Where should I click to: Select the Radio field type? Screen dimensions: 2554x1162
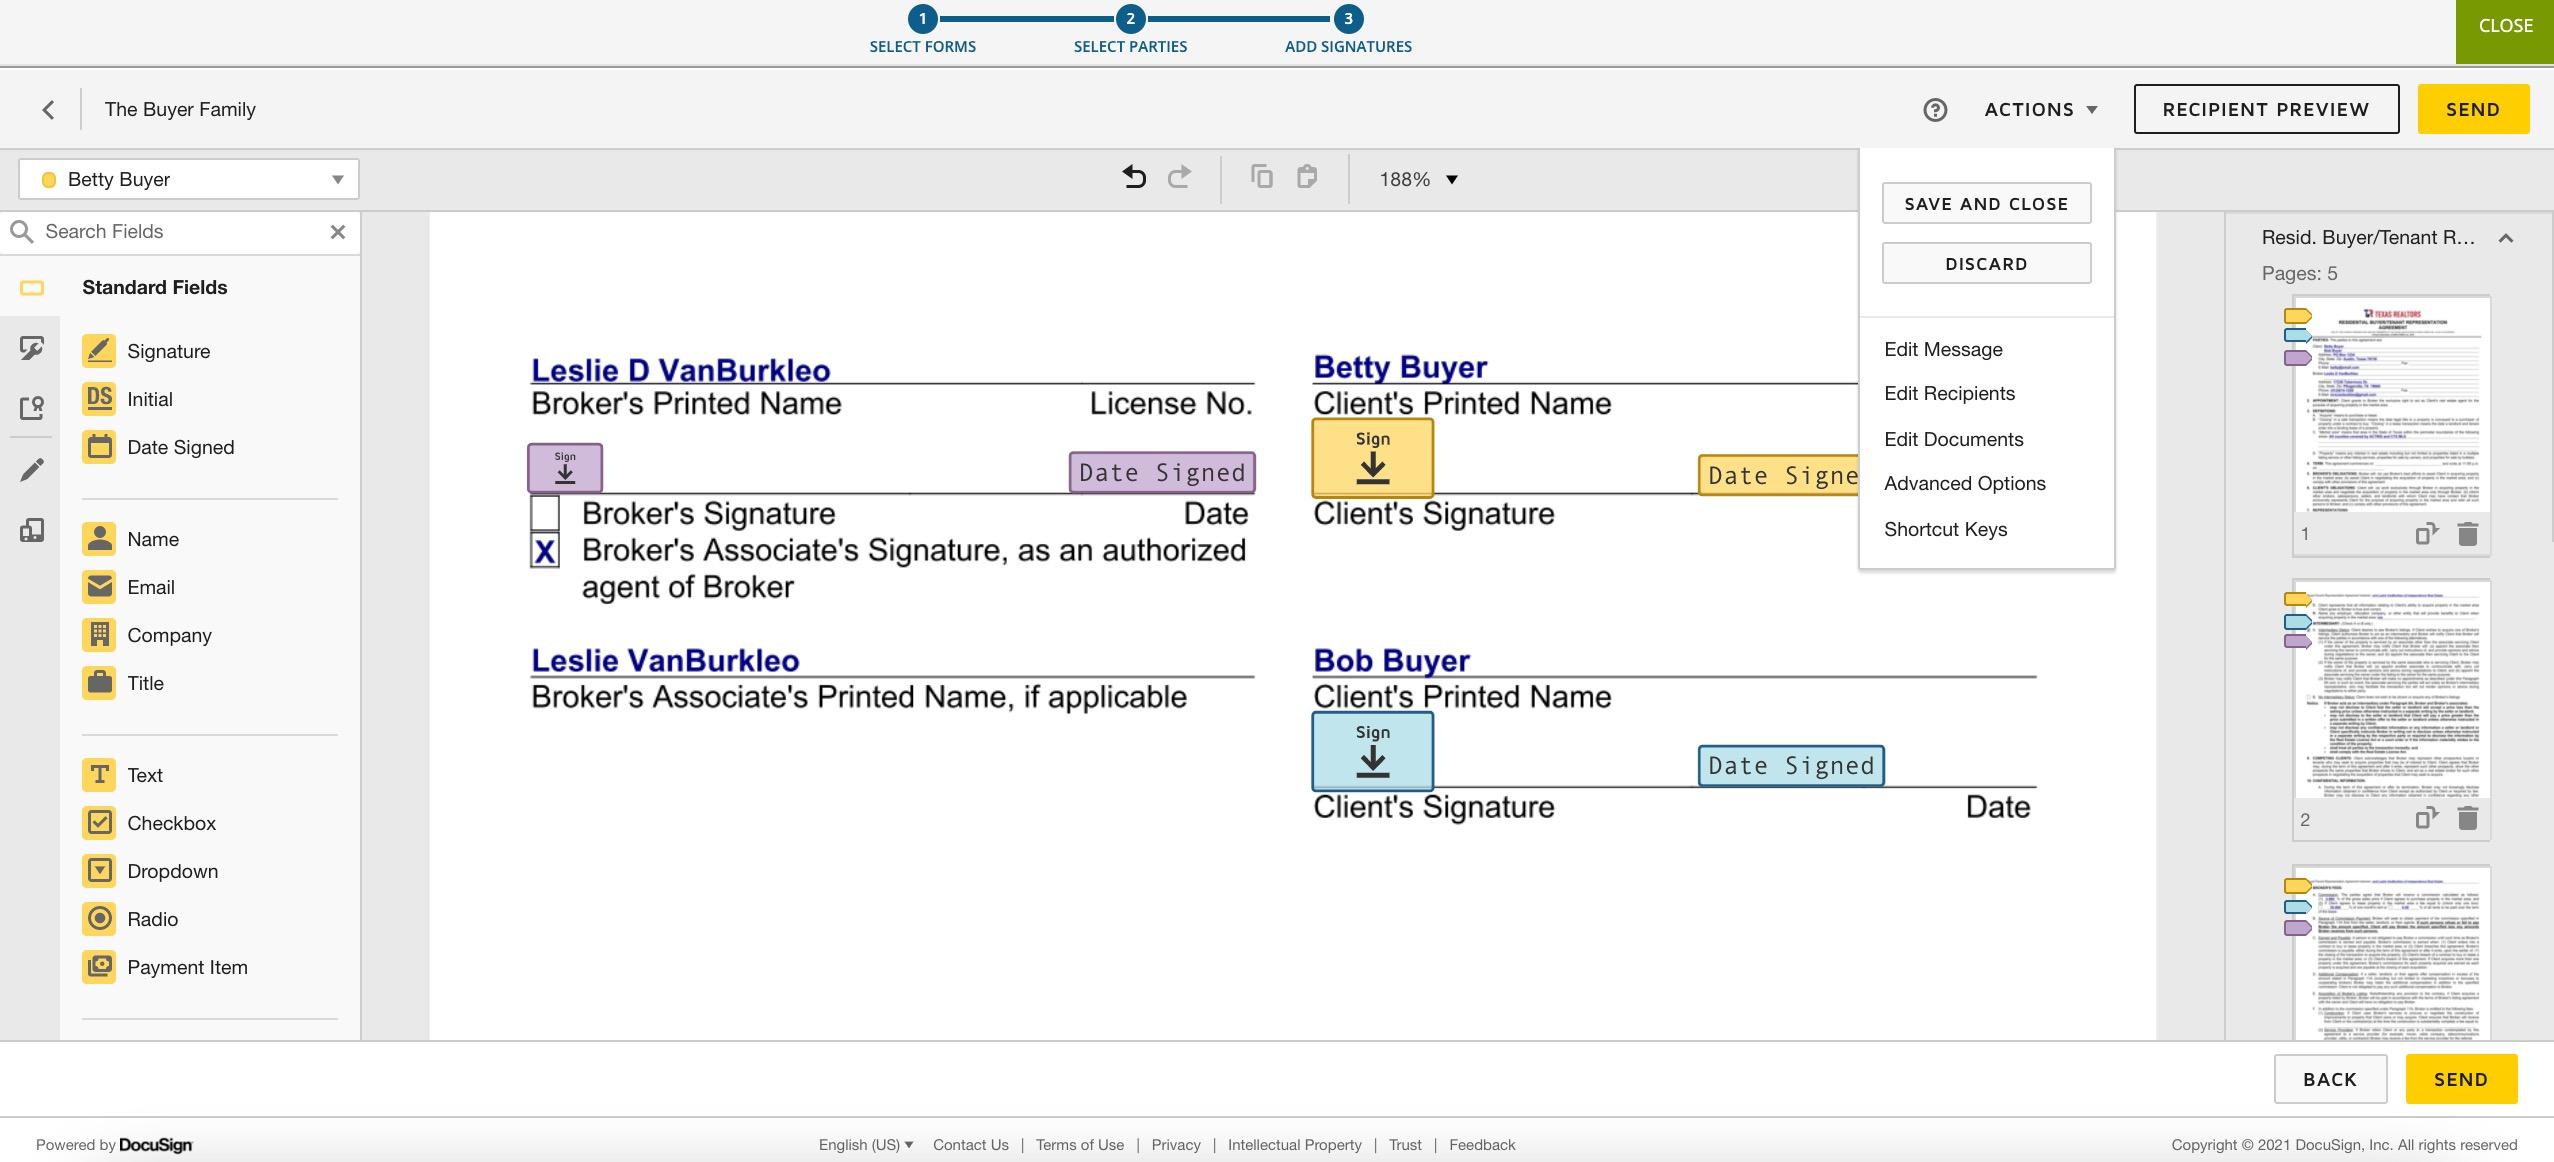(152, 919)
